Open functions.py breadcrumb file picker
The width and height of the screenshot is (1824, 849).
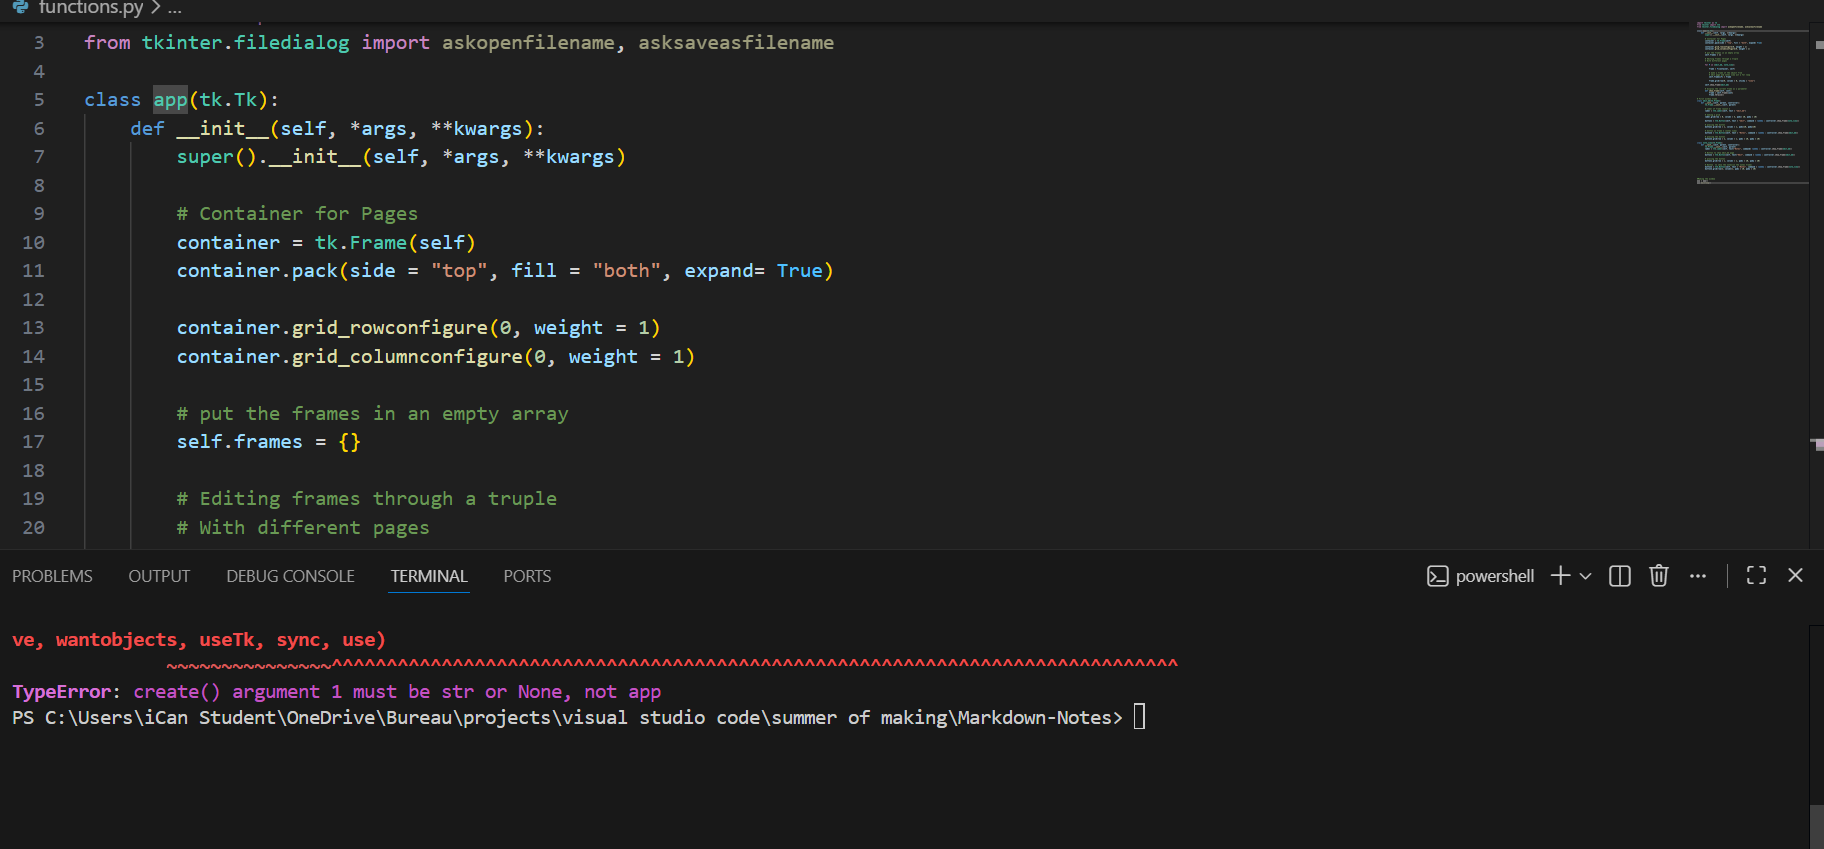(90, 8)
